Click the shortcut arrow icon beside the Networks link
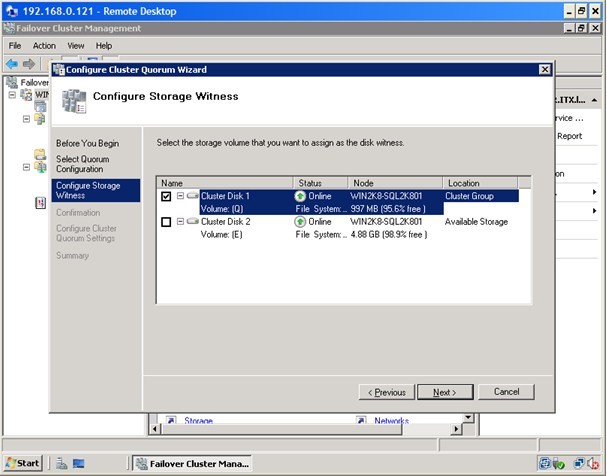 361,420
